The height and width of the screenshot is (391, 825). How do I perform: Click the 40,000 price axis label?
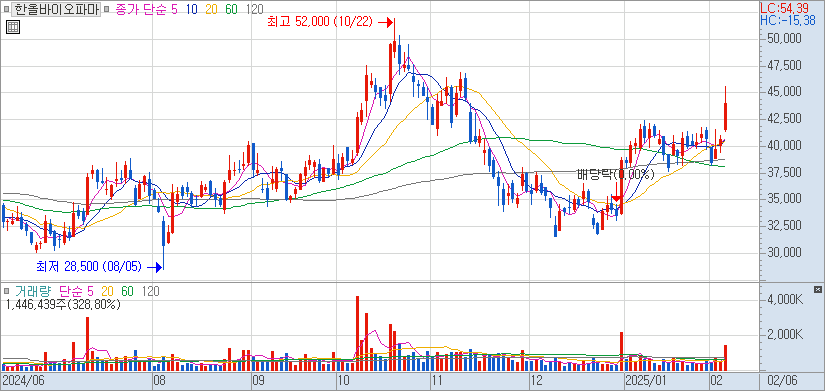pyautogui.click(x=784, y=145)
